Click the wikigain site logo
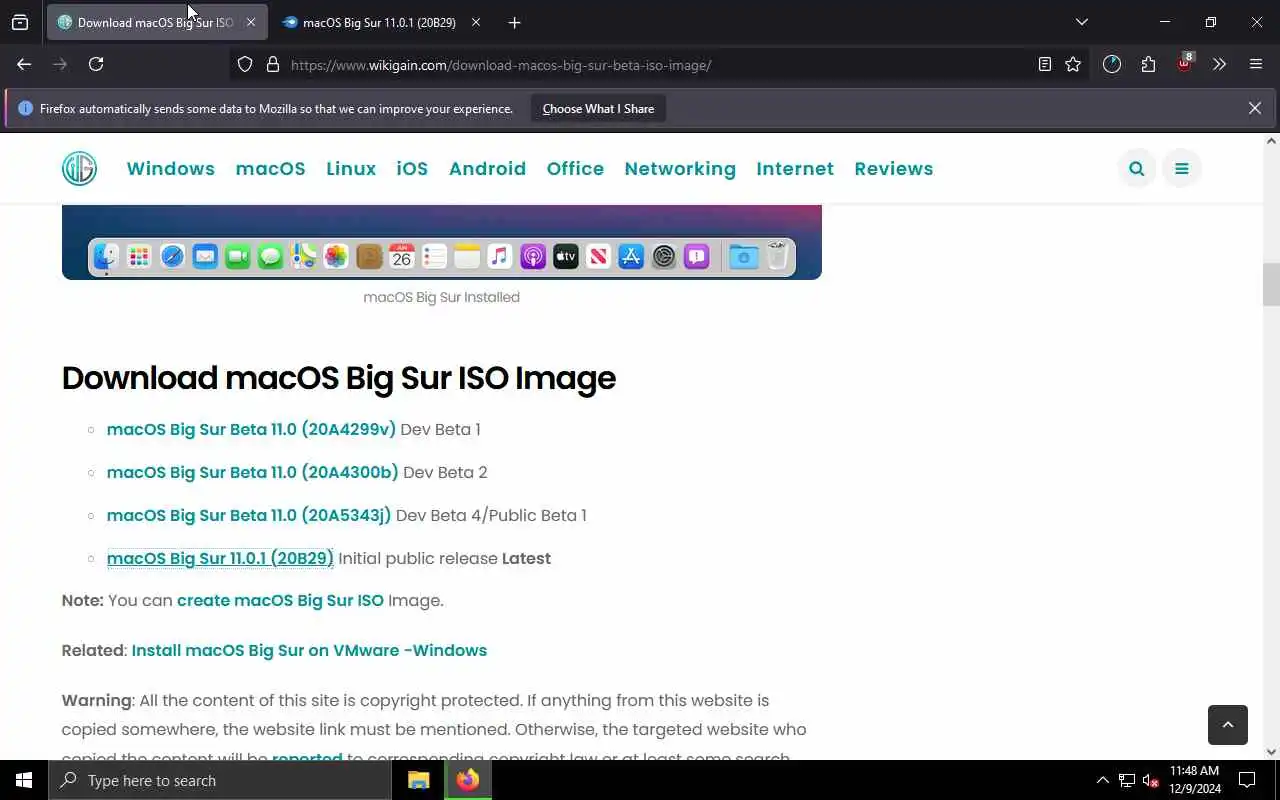 click(x=79, y=168)
